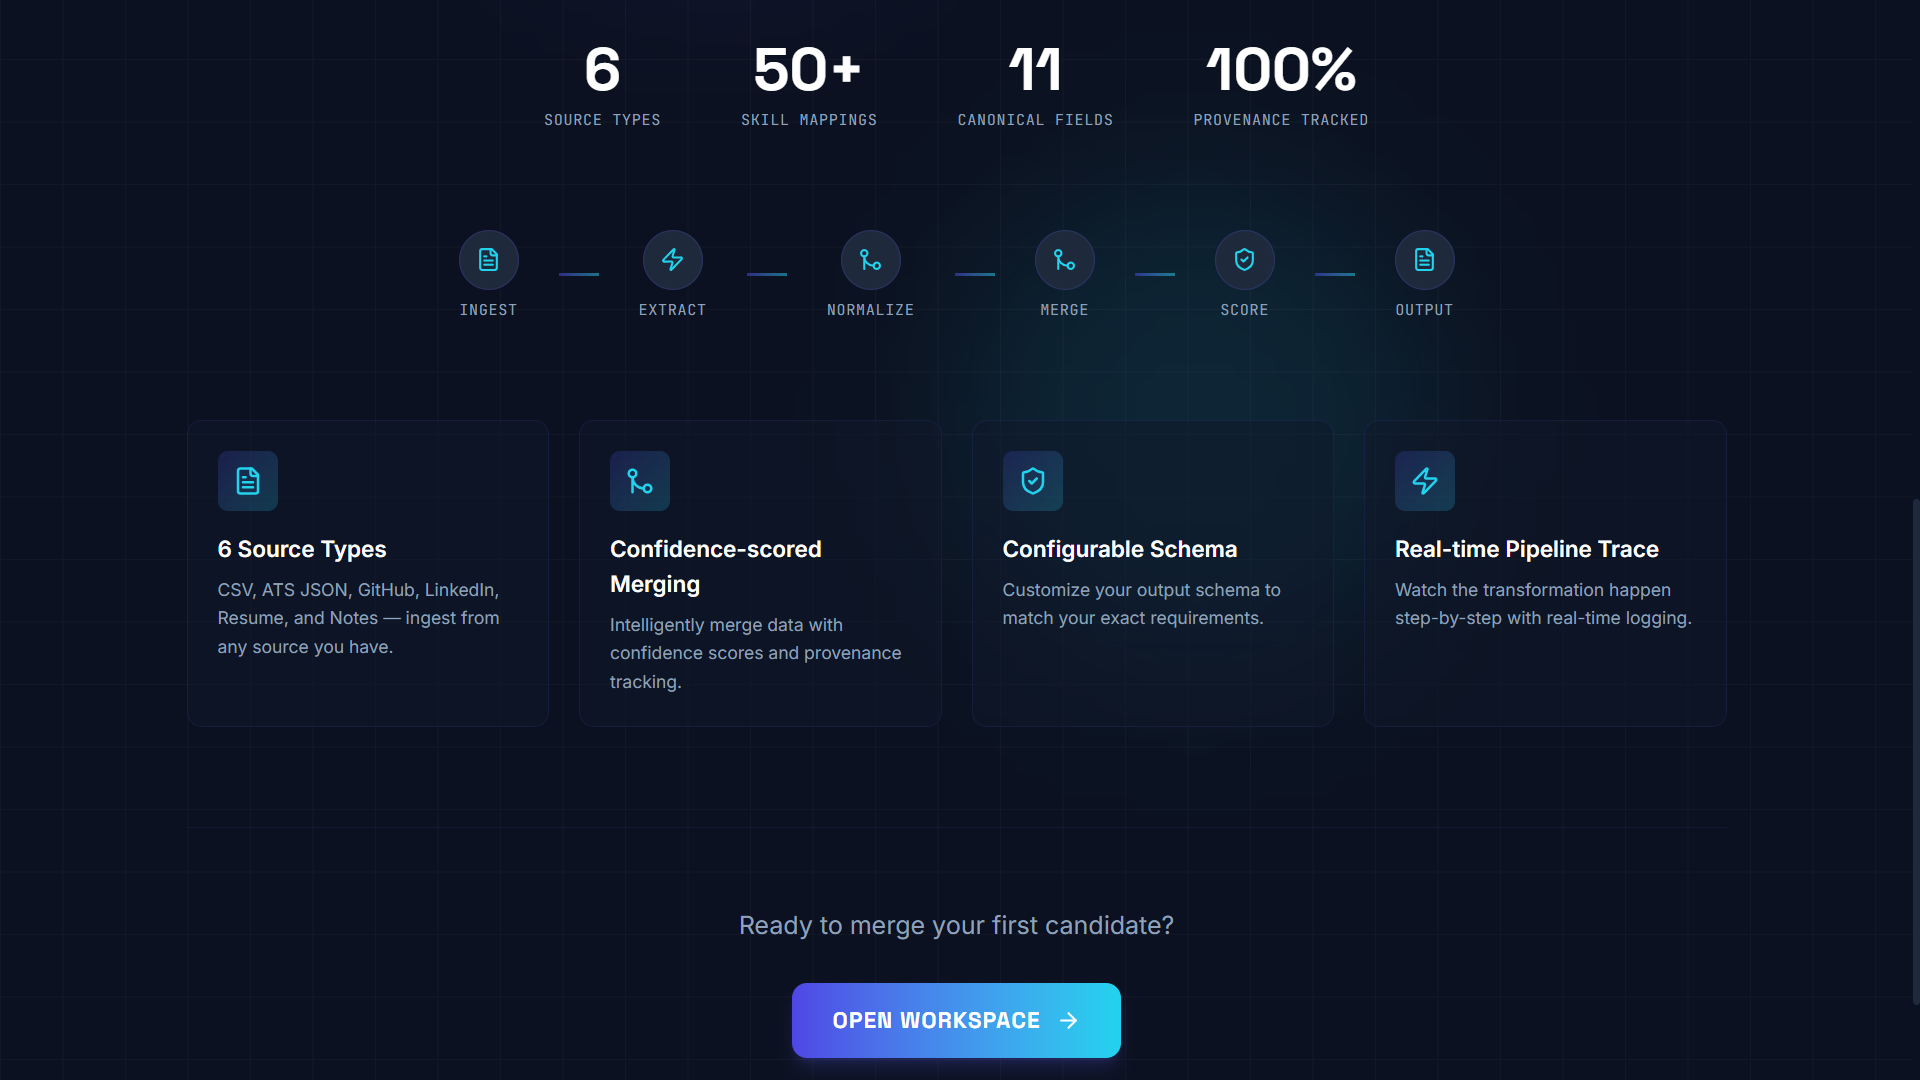Select the Output document icon
The image size is (1920, 1080).
[1424, 260]
